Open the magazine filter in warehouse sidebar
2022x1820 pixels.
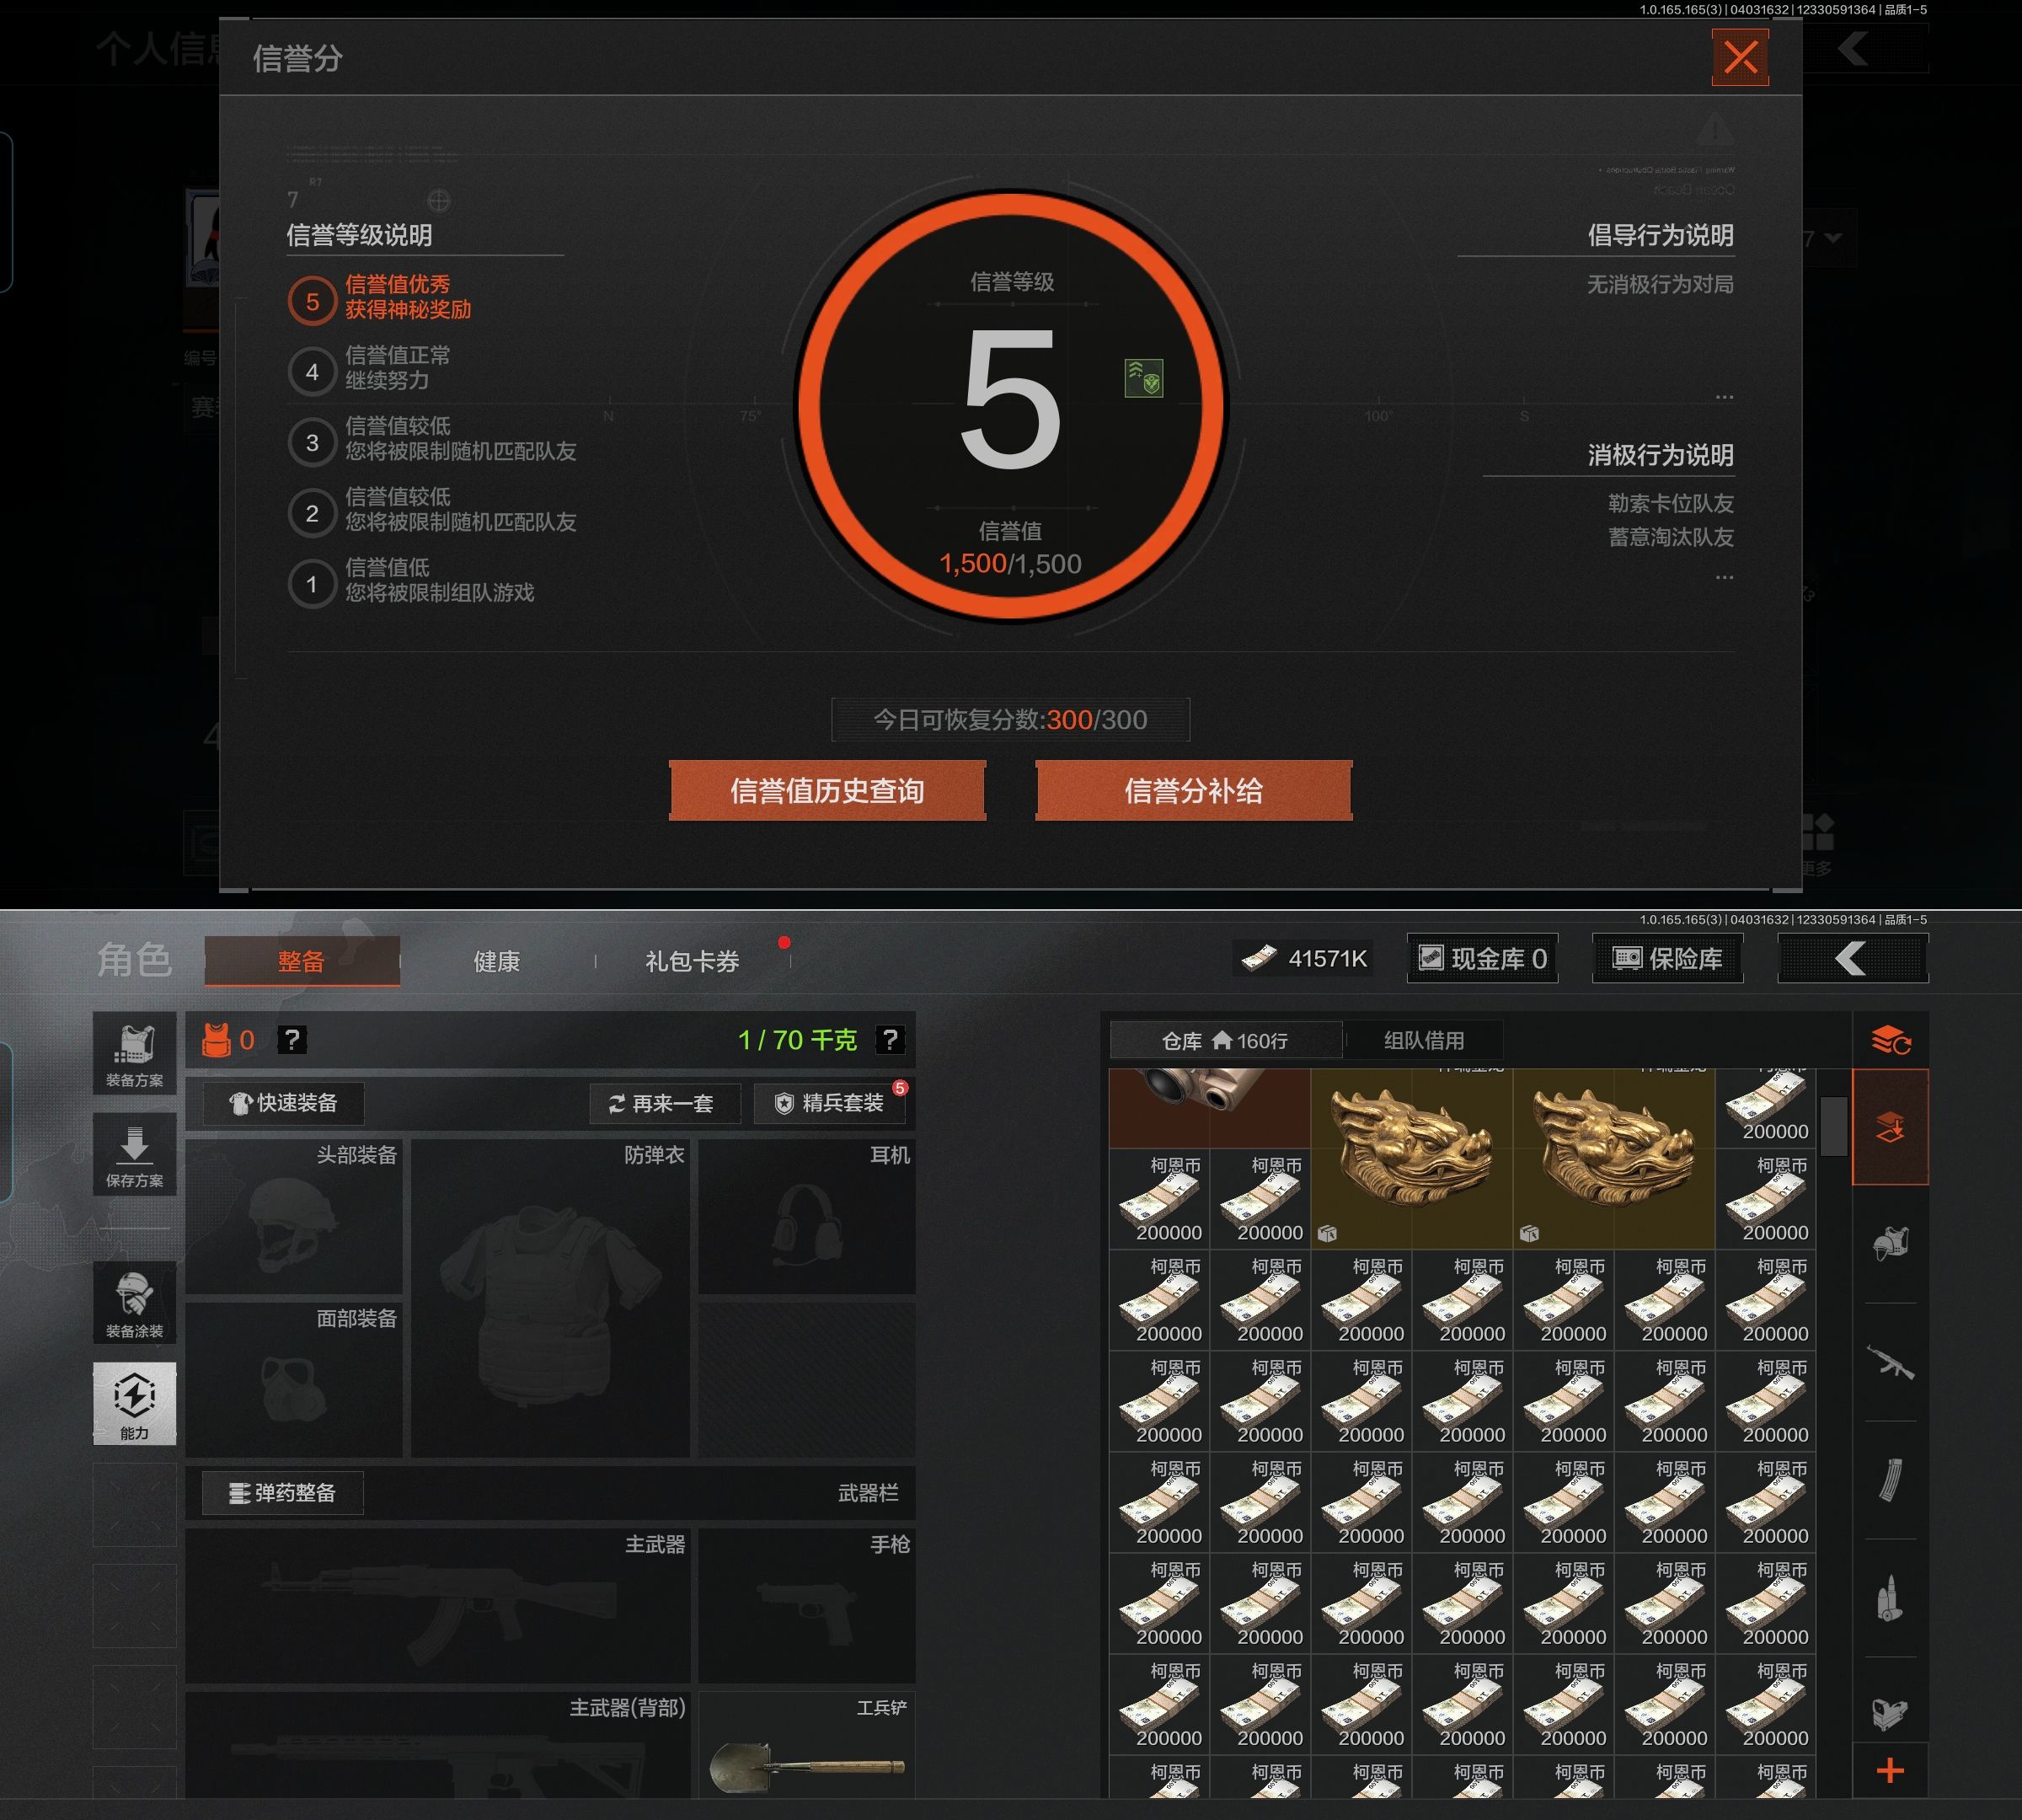(1890, 1480)
